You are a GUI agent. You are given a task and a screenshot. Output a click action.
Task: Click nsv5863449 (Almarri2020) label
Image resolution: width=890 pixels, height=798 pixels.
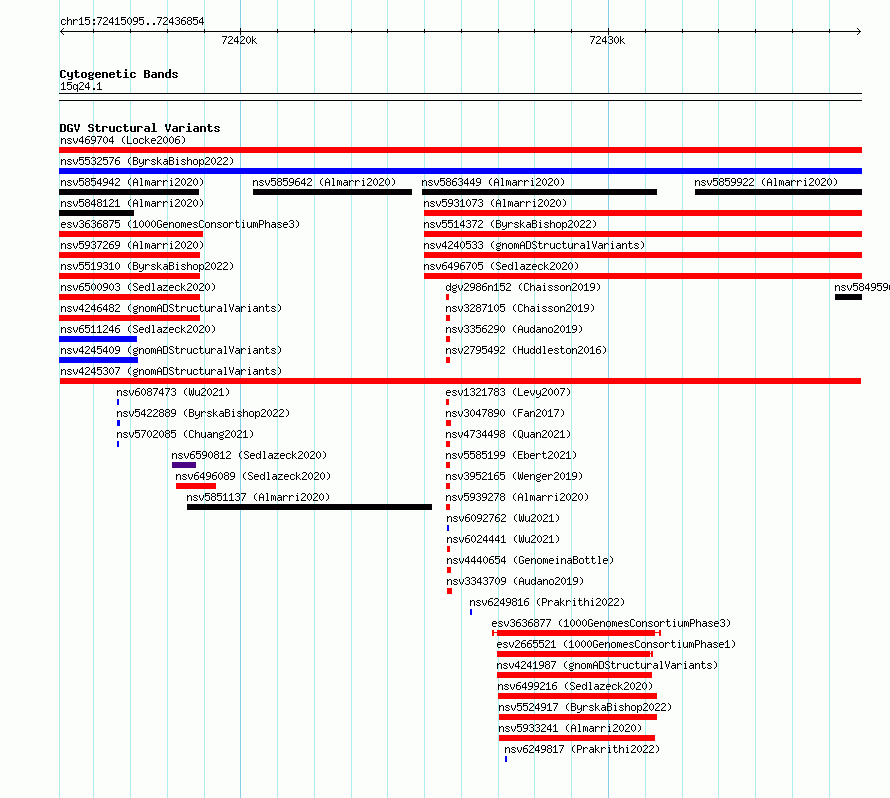[493, 182]
